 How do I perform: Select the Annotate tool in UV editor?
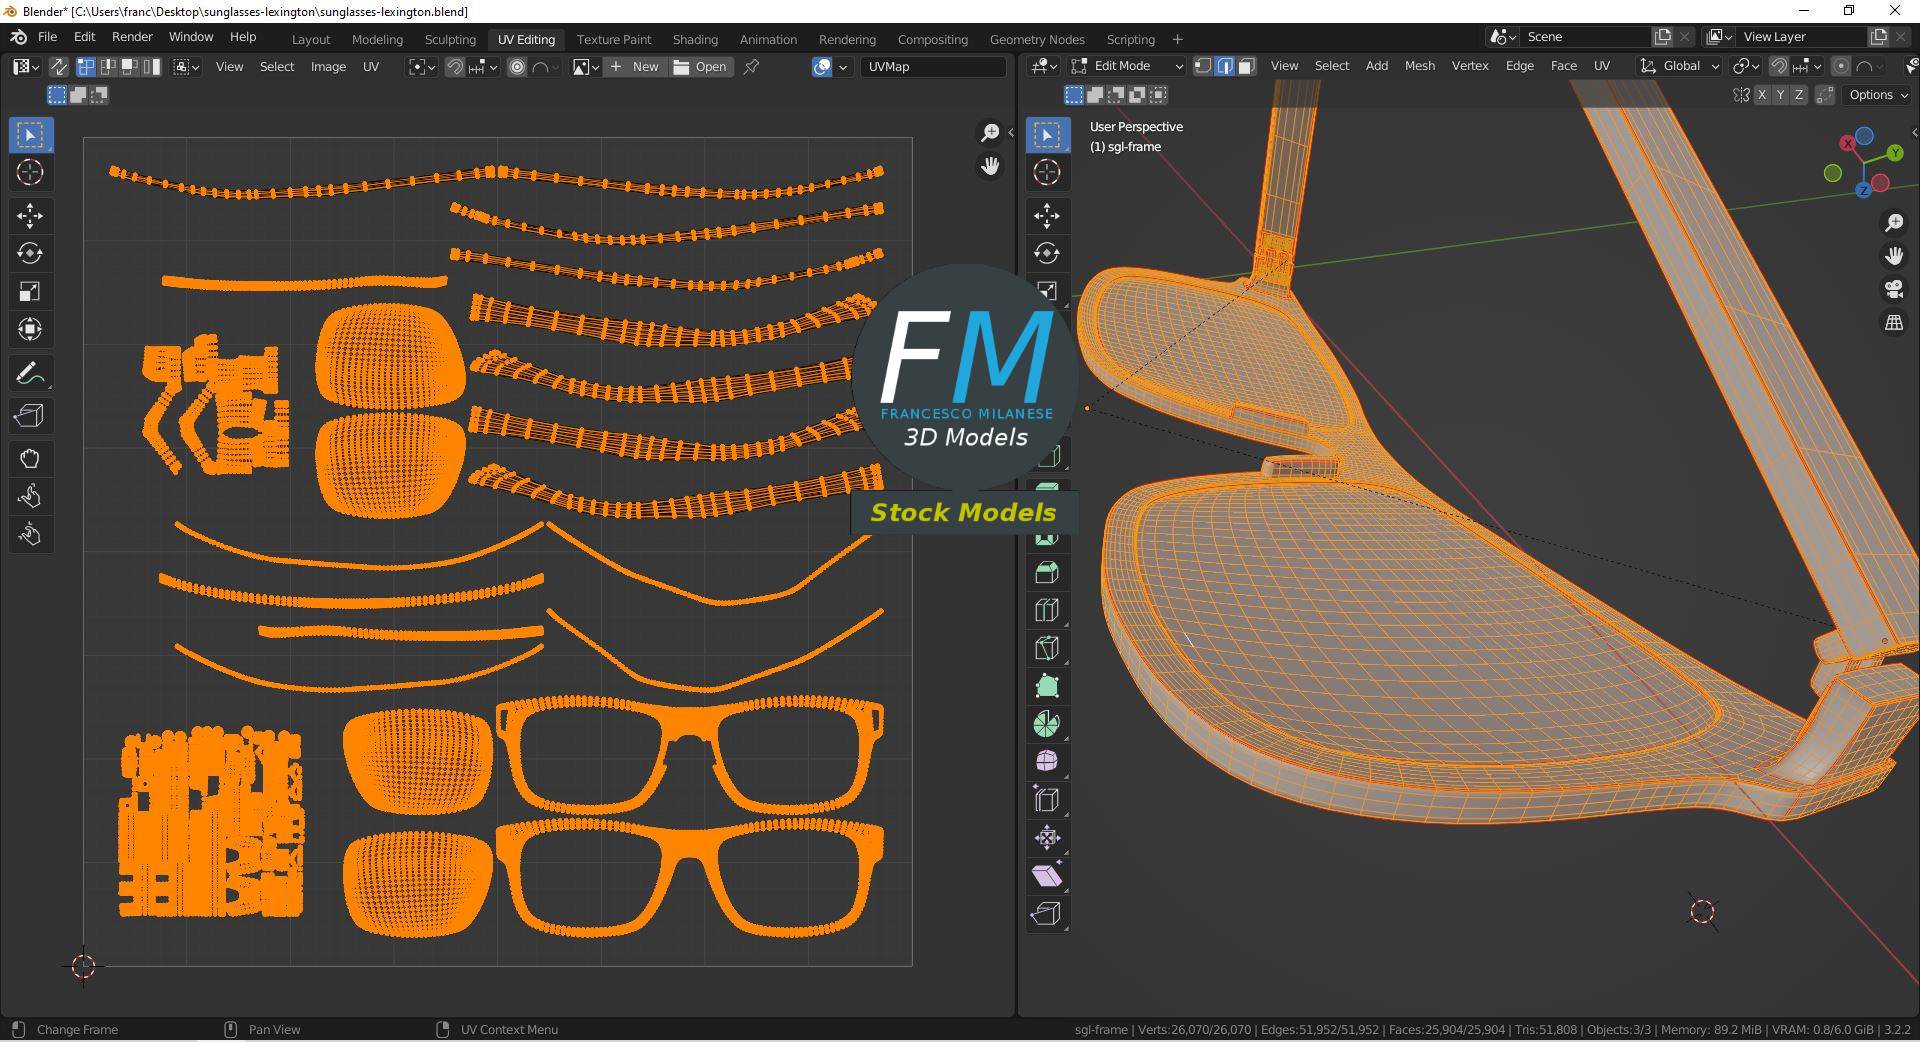[x=30, y=374]
